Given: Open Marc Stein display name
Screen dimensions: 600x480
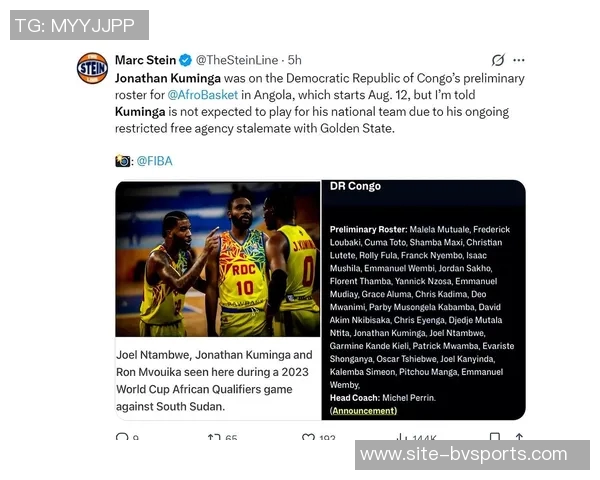Looking at the screenshot, I should [145, 60].
